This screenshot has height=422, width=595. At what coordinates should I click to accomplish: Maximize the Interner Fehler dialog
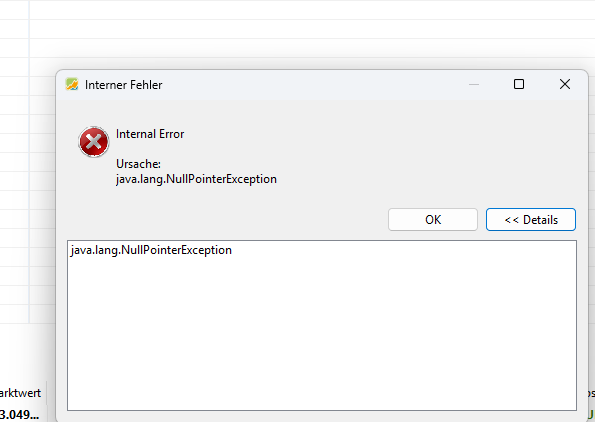519,84
